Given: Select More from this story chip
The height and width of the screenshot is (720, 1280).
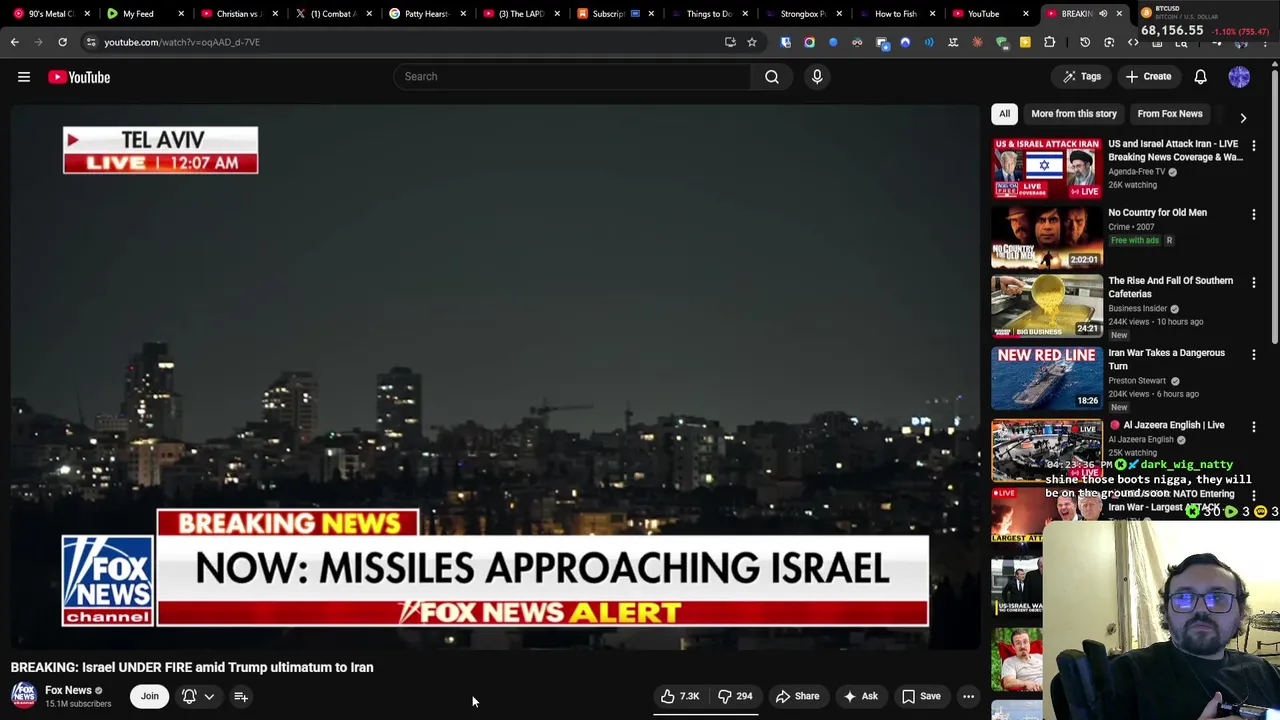Looking at the screenshot, I should click(x=1074, y=114).
